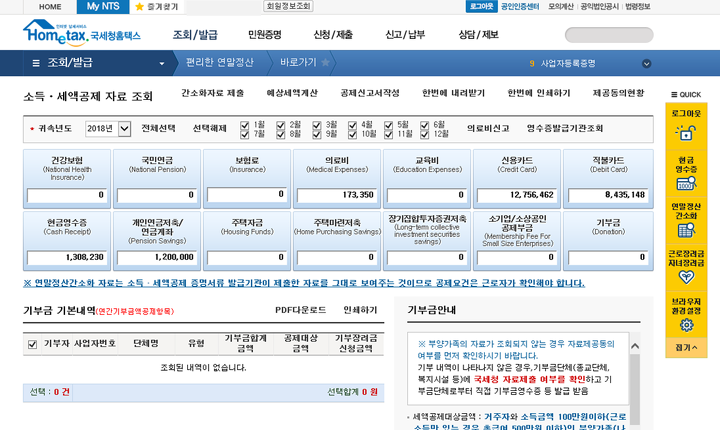
Task: Open the 신용카드 (Credit Card) tile
Action: [x=517, y=178]
